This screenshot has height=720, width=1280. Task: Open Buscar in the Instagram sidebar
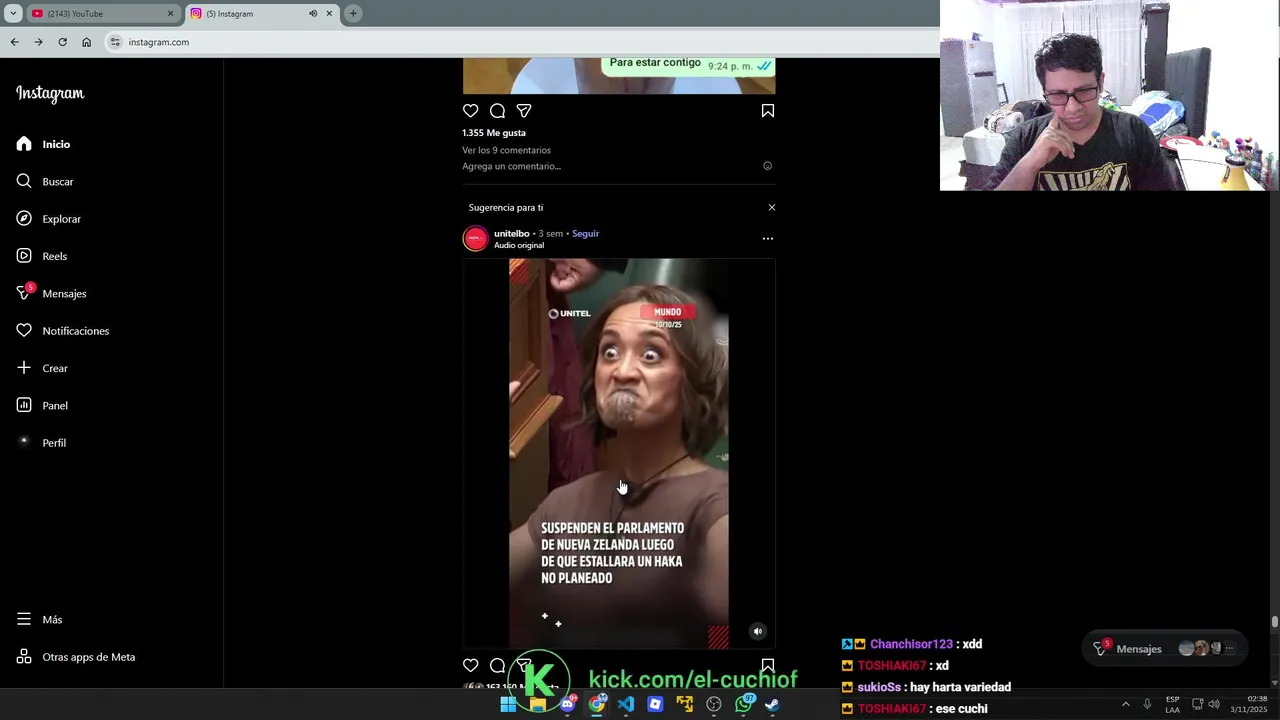(46, 182)
